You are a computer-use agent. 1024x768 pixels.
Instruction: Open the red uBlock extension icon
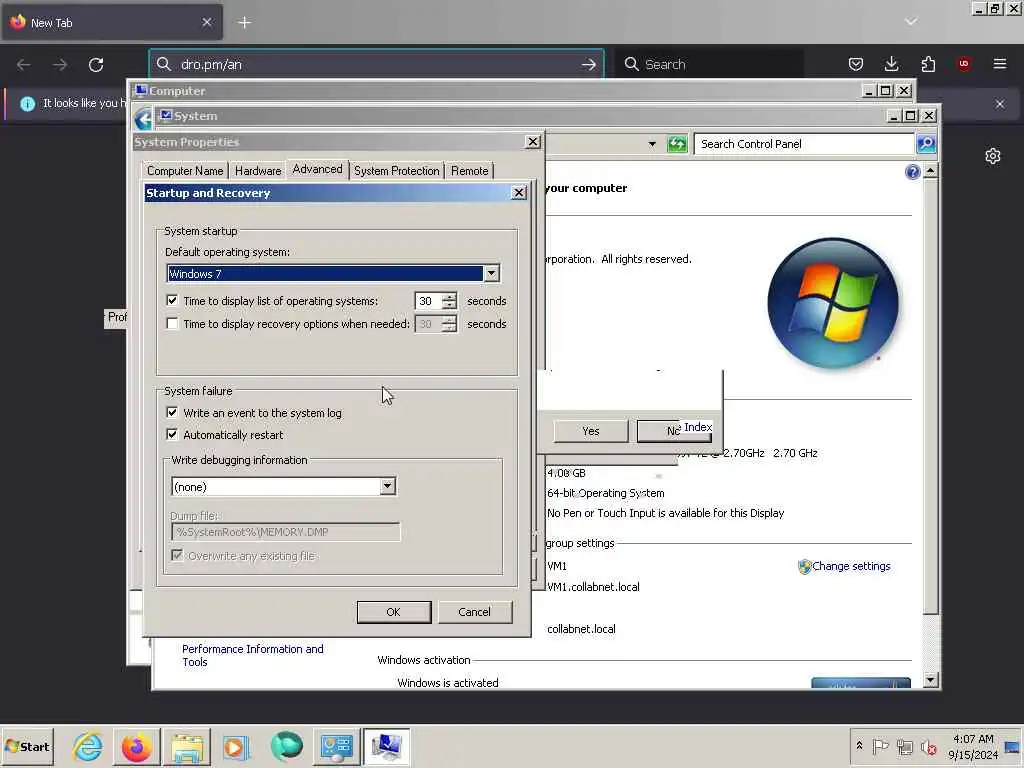(x=964, y=64)
